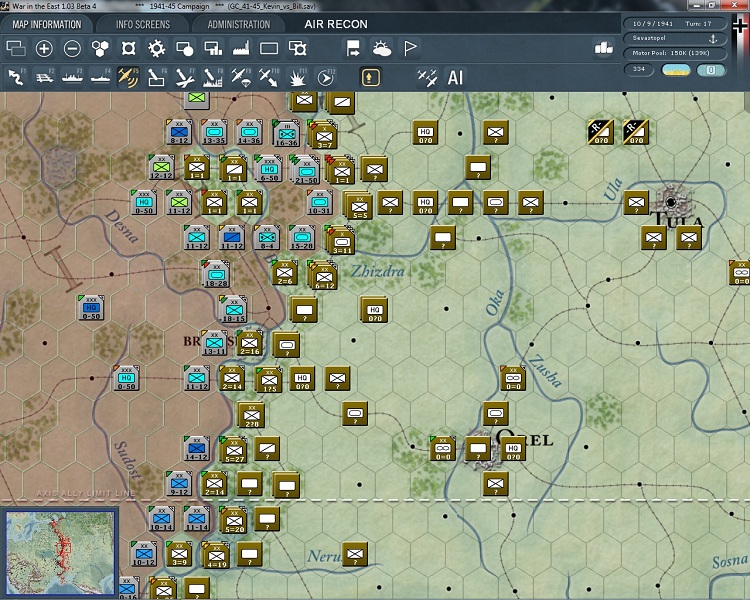Open the bar chart statistics icon
750x600 pixels.
(x=604, y=48)
